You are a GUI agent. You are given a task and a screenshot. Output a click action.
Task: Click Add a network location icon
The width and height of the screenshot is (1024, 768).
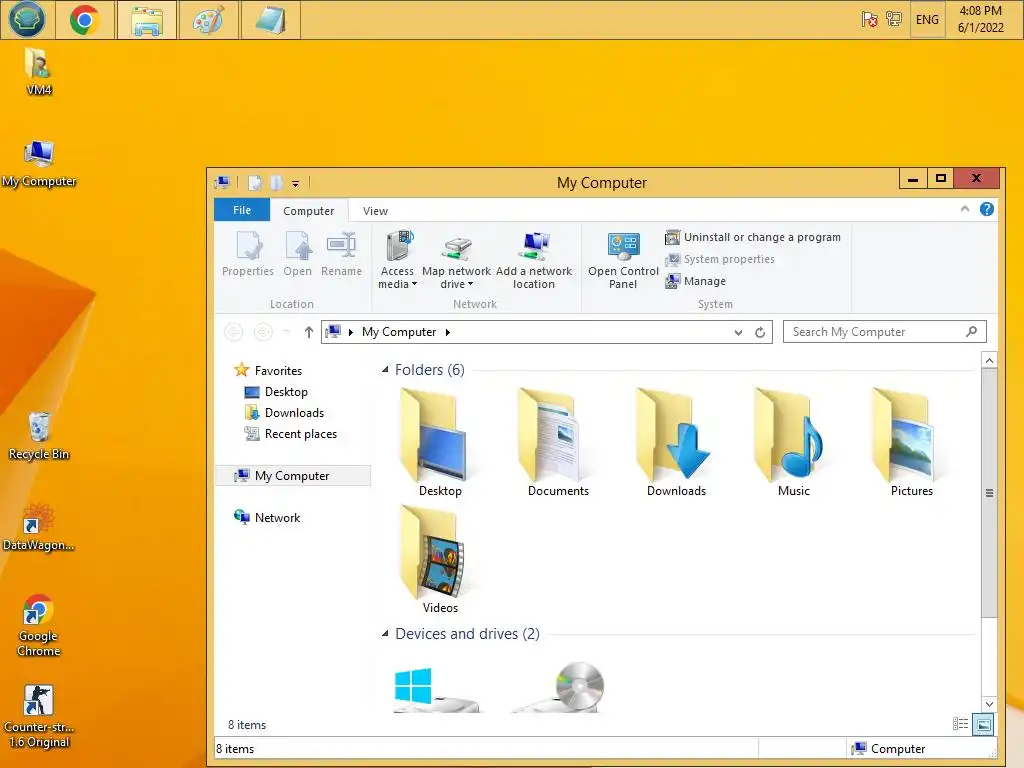pos(534,259)
